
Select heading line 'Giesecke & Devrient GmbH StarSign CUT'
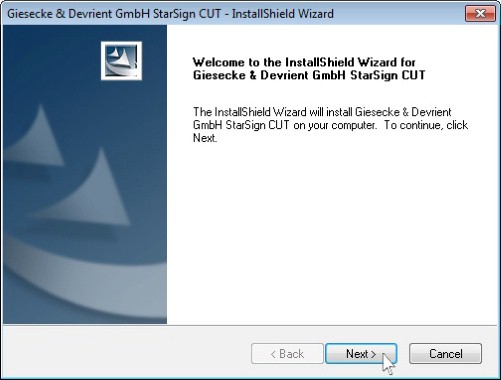point(309,75)
